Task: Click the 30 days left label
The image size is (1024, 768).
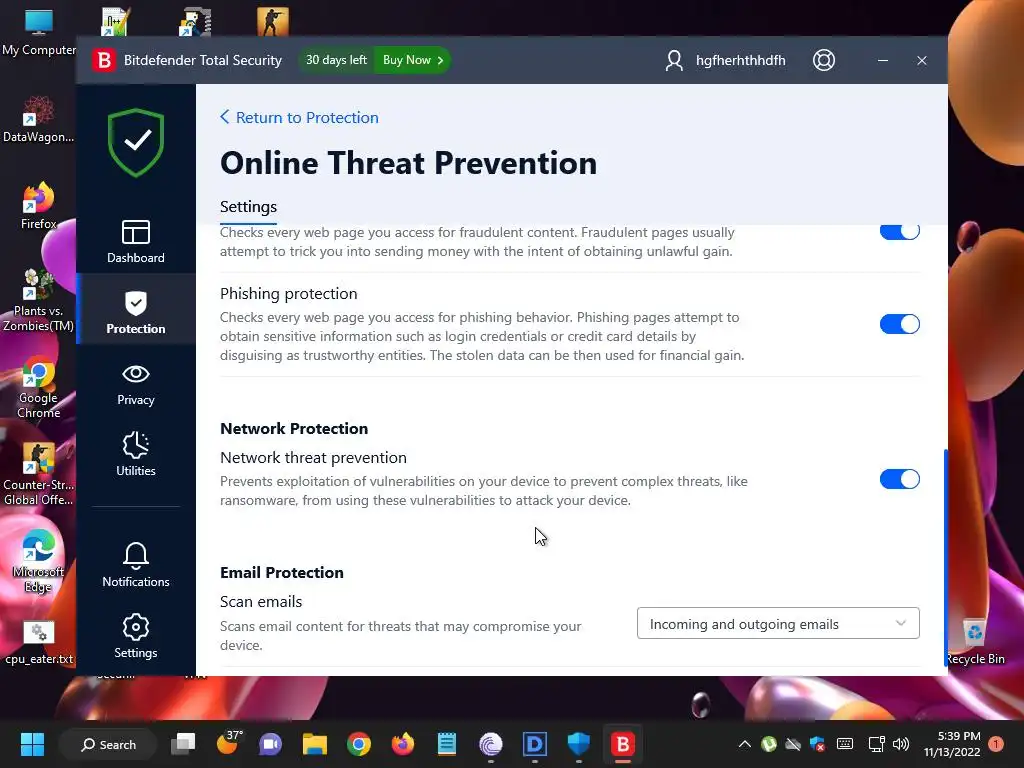Action: pos(336,60)
